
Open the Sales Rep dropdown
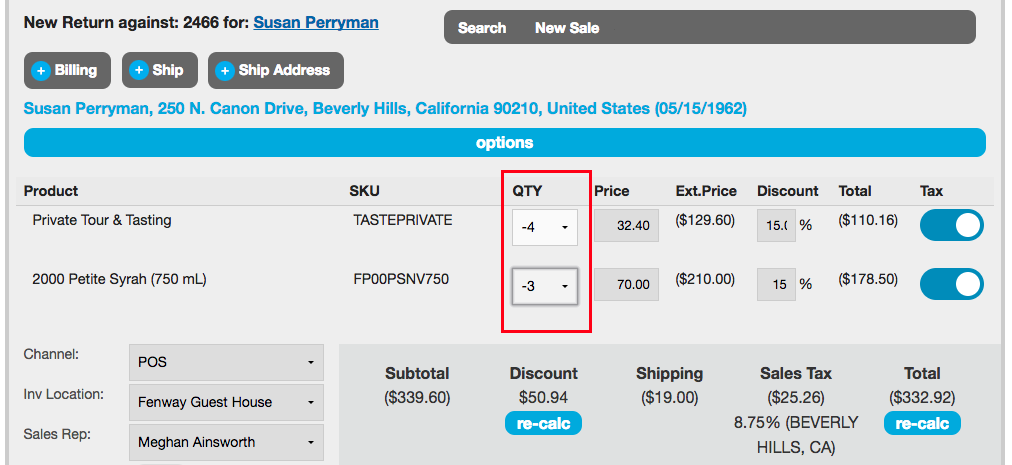[226, 442]
